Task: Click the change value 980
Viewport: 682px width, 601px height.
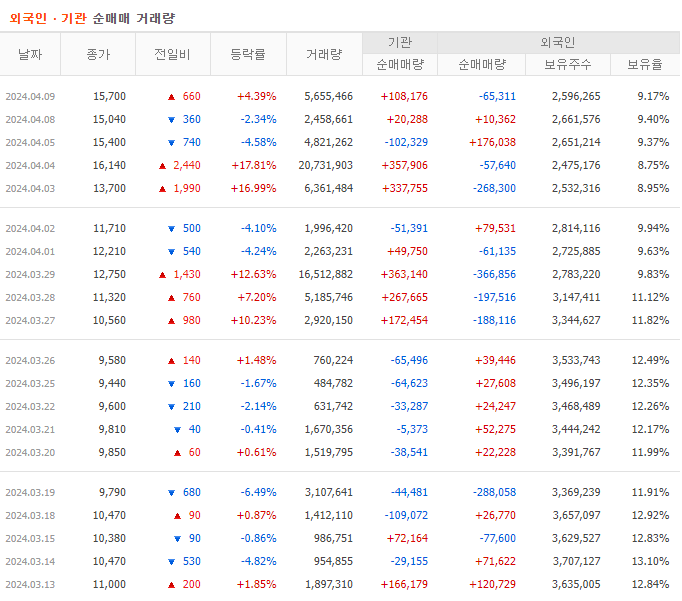Action: (x=192, y=321)
